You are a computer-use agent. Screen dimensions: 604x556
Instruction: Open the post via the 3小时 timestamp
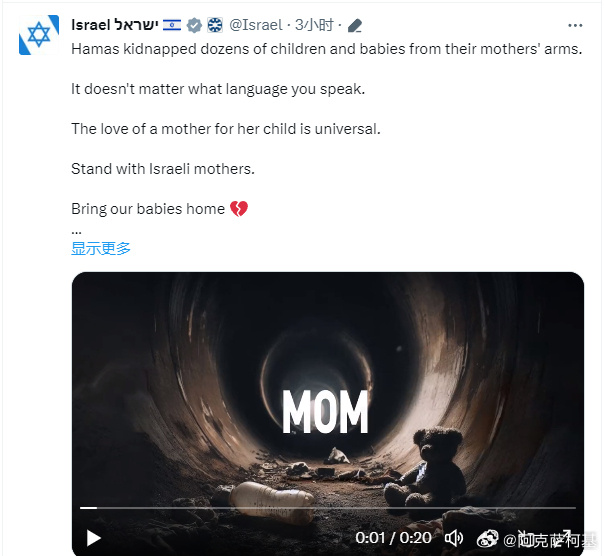(x=314, y=25)
